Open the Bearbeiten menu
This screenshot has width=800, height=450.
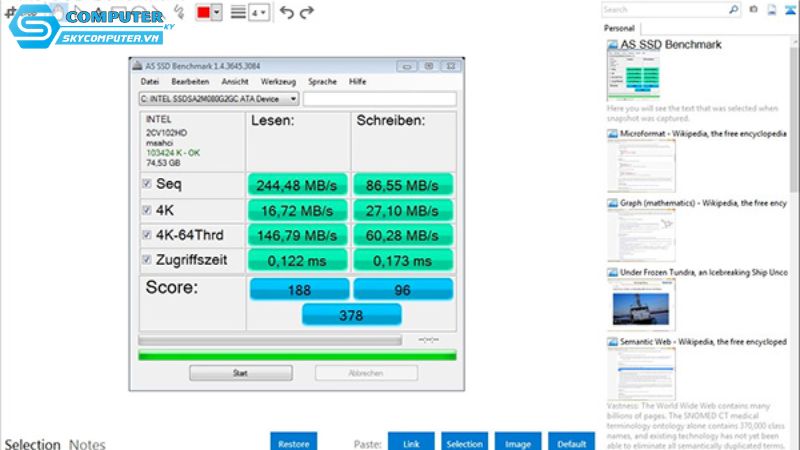tap(190, 82)
